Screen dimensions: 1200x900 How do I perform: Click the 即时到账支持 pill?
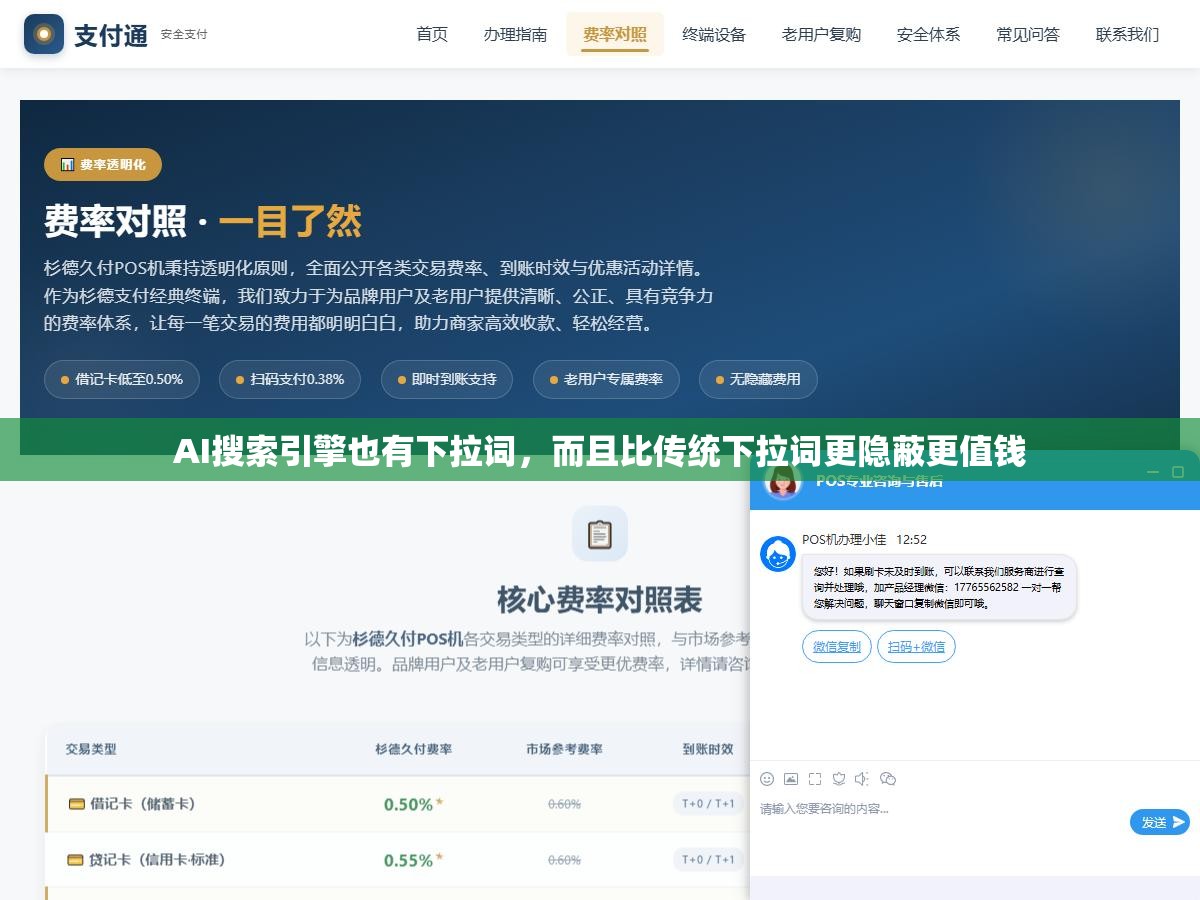coord(447,379)
